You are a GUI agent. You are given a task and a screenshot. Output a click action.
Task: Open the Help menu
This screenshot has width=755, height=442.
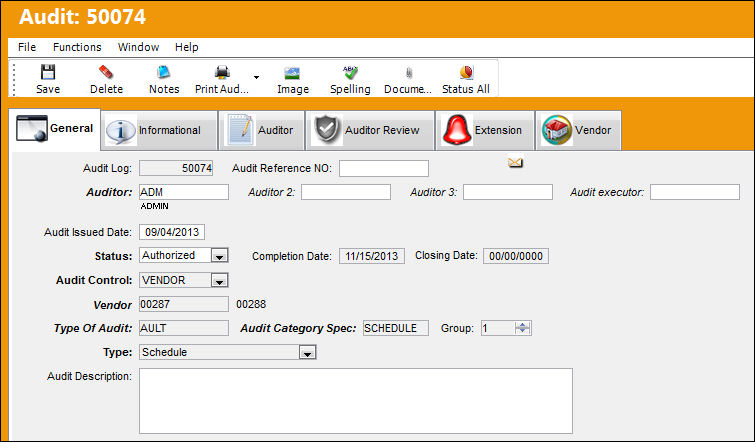[186, 47]
